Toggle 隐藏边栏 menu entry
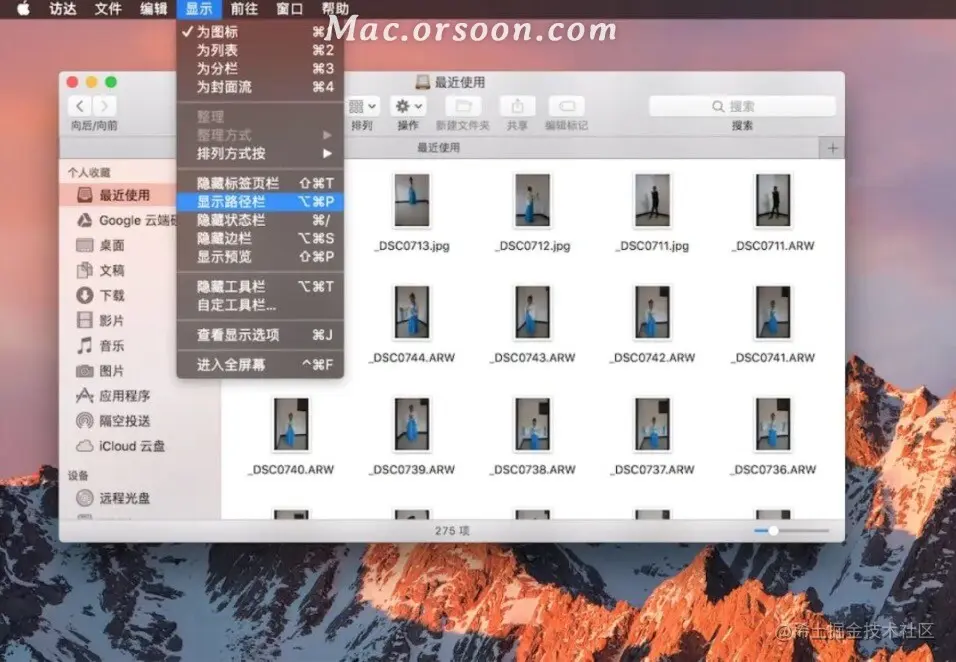The width and height of the screenshot is (956, 662). (x=260, y=238)
